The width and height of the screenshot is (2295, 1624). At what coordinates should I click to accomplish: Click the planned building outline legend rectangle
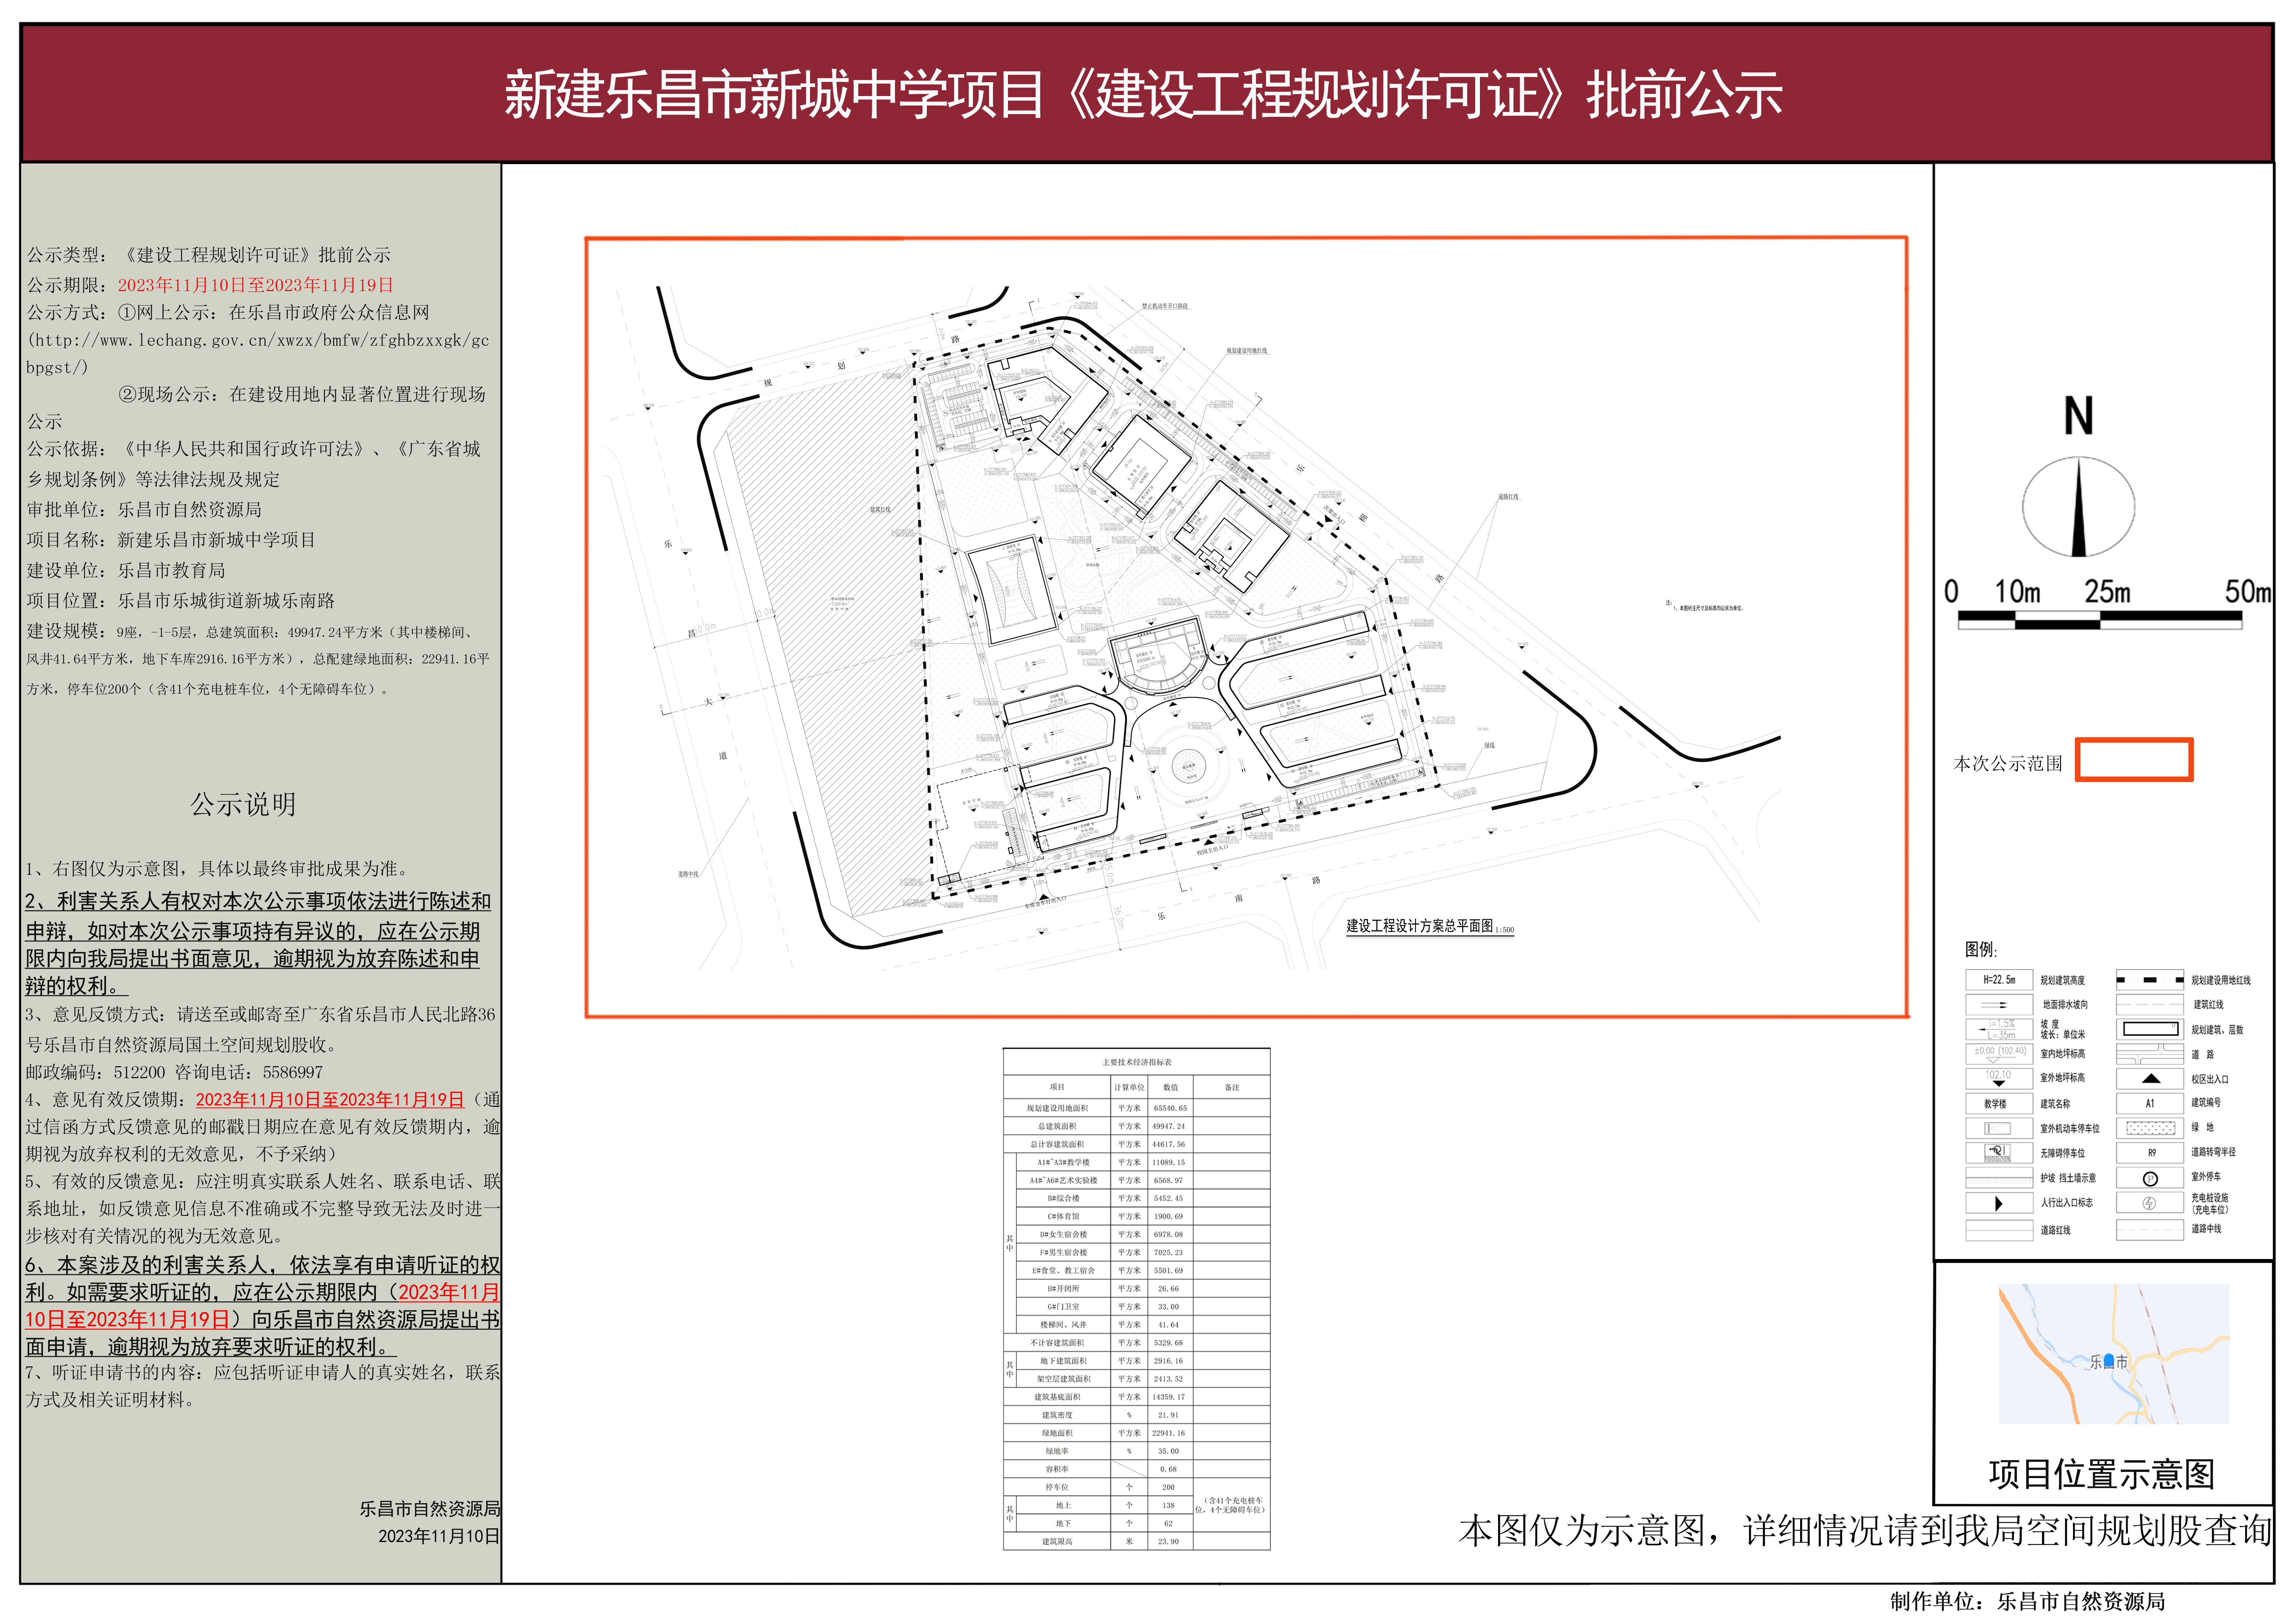[x=2150, y=1029]
